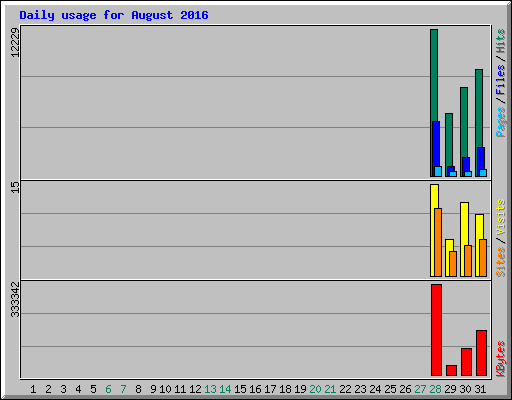Viewport: 512px width, 400px height.
Task: Click the orange sites bar for day 30
Action: tap(468, 261)
